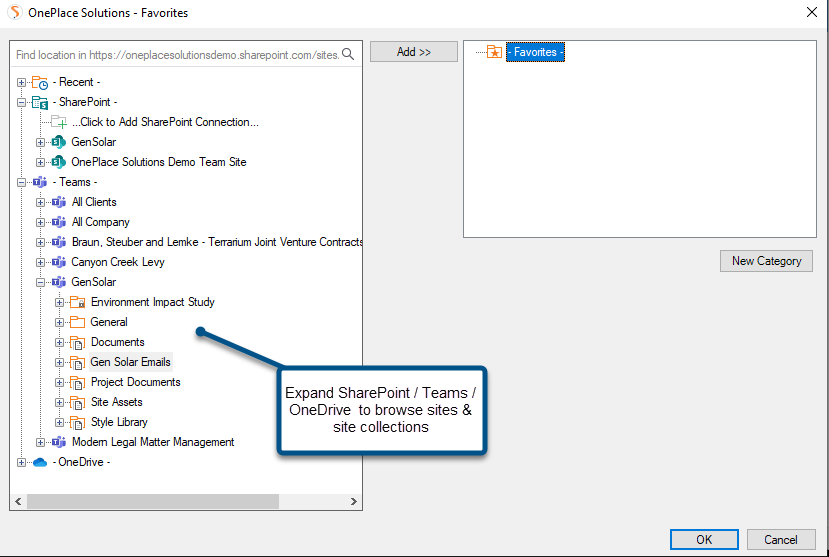This screenshot has width=829, height=557.
Task: Select the Favorites category label
Action: tap(535, 52)
